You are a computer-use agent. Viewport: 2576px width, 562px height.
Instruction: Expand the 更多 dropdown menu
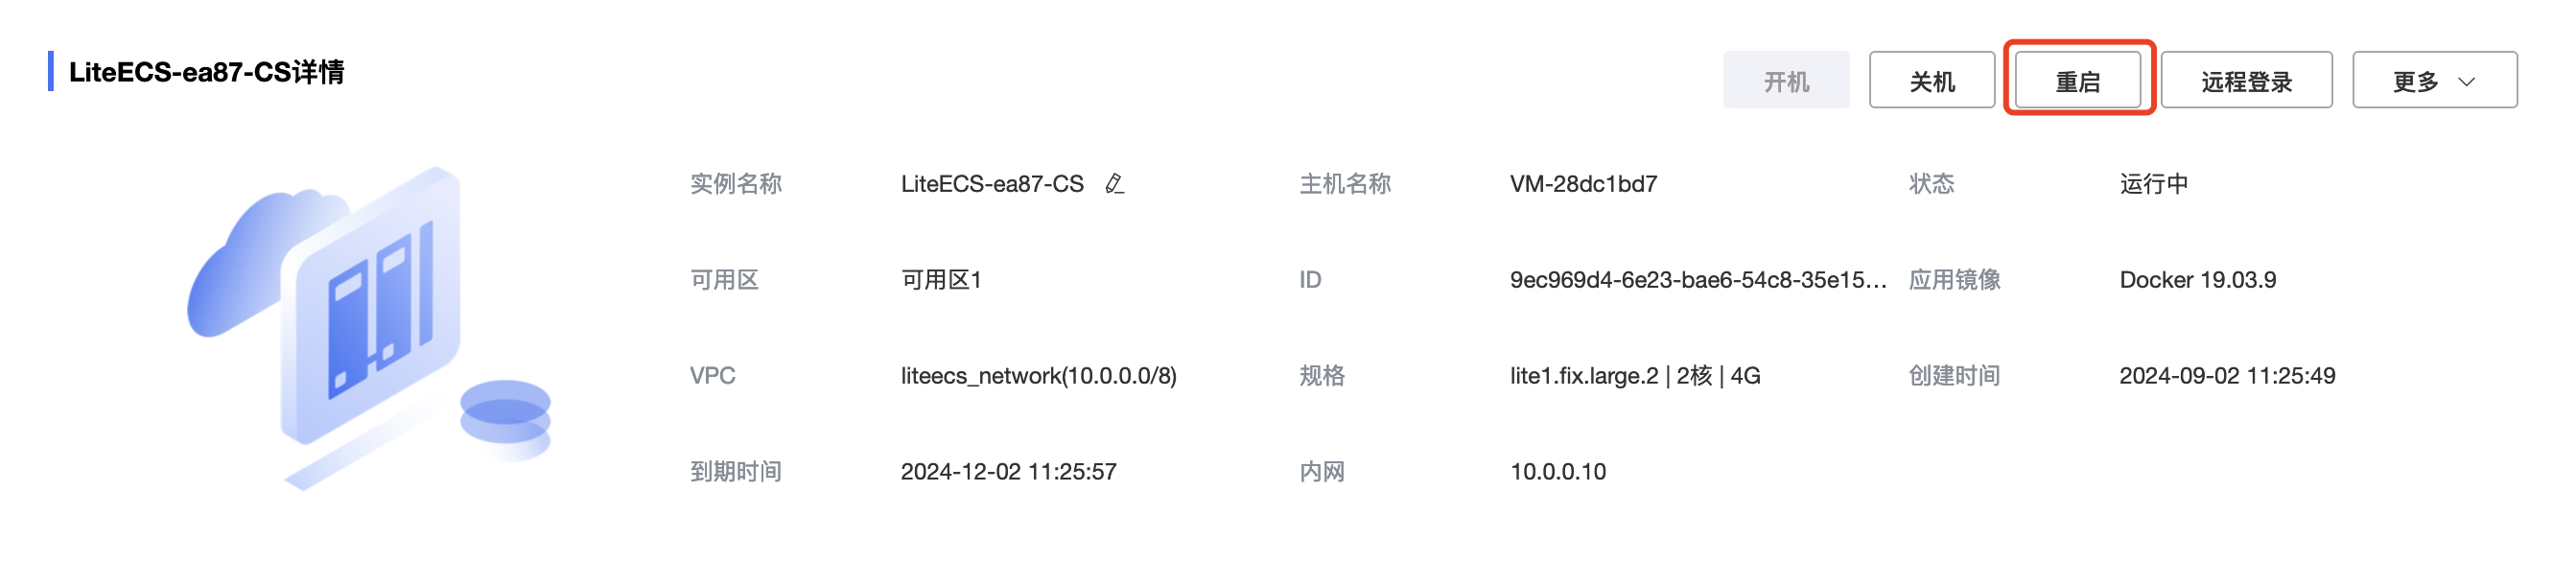click(2434, 80)
